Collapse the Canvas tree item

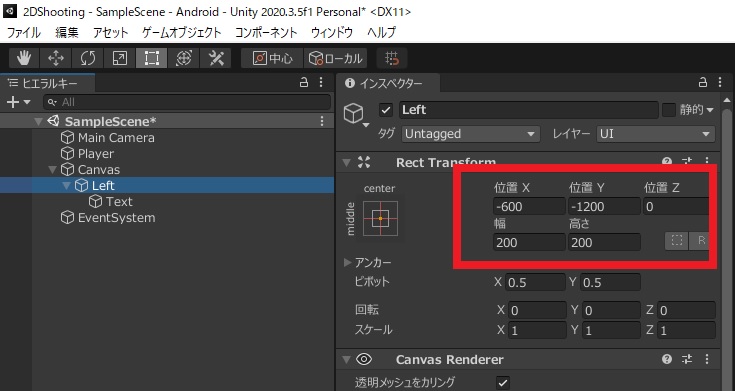(52, 170)
